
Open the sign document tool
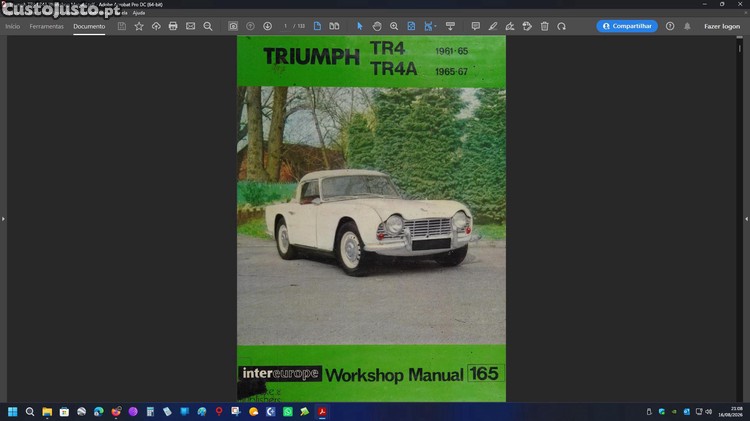coord(510,26)
